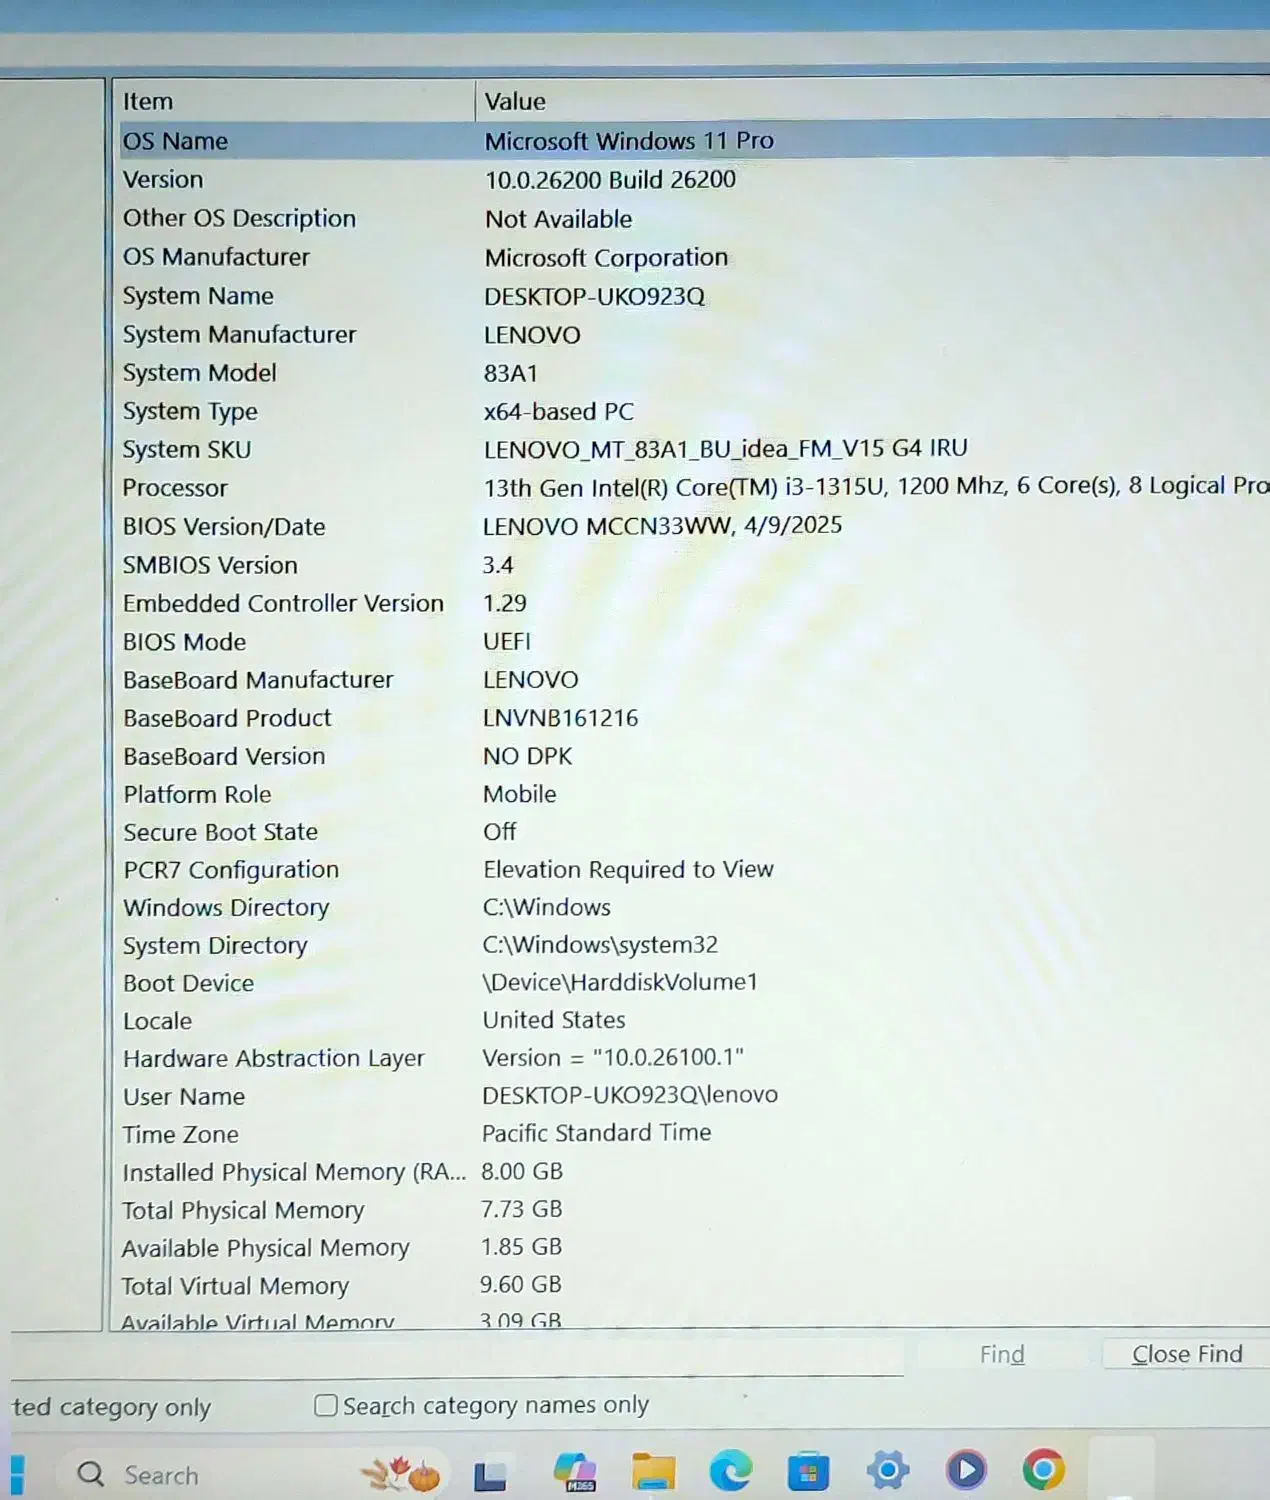Select 'Other OS Description' row

[695, 218]
